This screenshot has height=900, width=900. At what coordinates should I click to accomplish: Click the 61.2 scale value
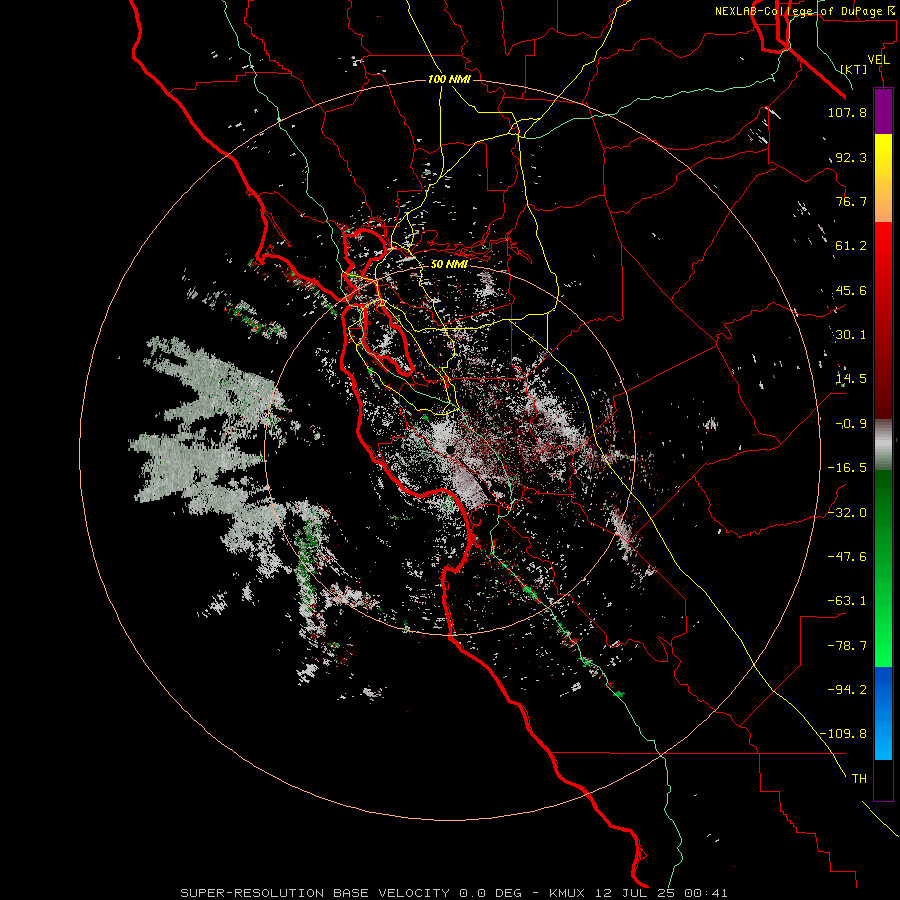(x=851, y=246)
